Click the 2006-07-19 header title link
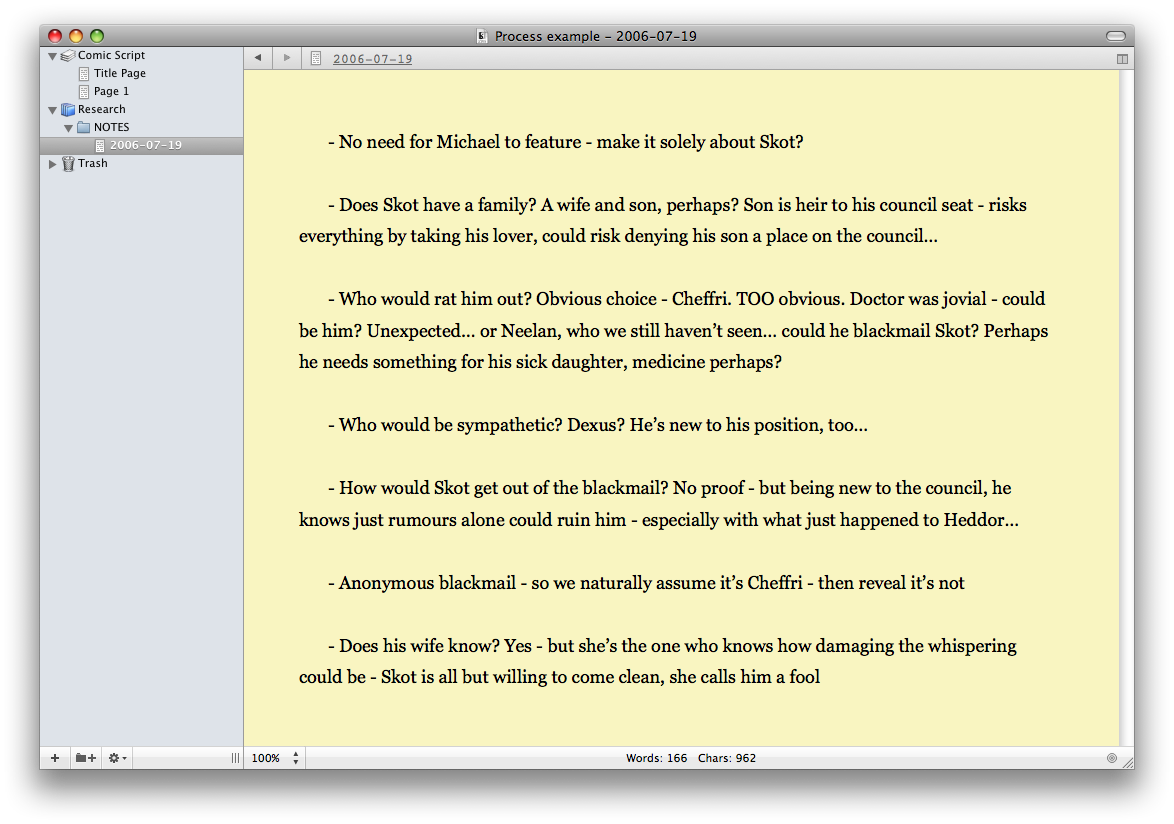This screenshot has height=824, width=1174. click(x=372, y=59)
